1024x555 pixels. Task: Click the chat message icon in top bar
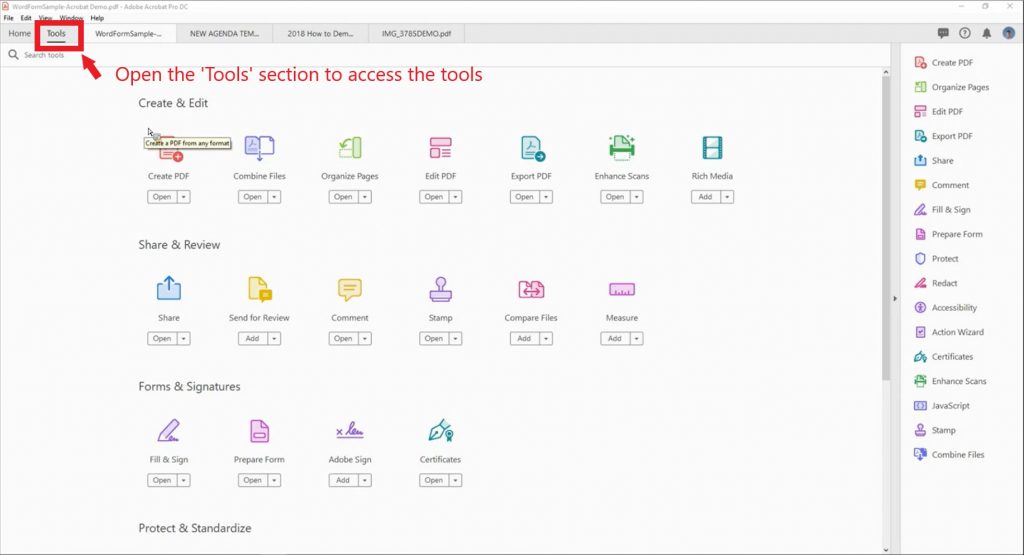(943, 33)
